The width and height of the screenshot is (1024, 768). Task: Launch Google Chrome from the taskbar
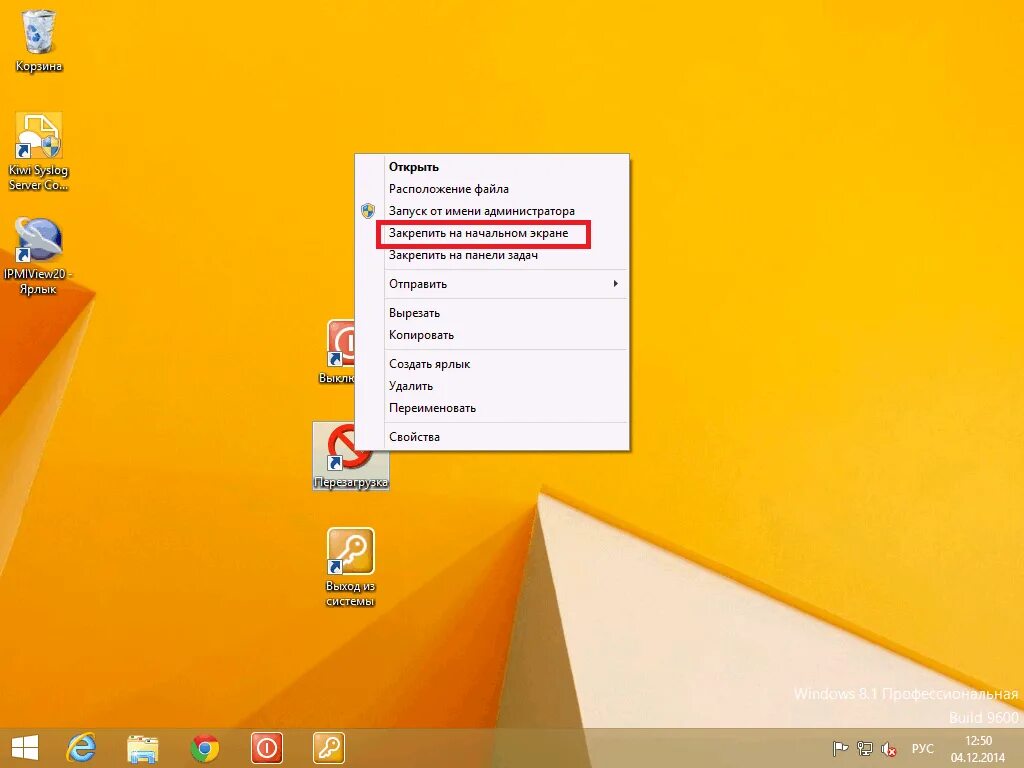(x=204, y=748)
